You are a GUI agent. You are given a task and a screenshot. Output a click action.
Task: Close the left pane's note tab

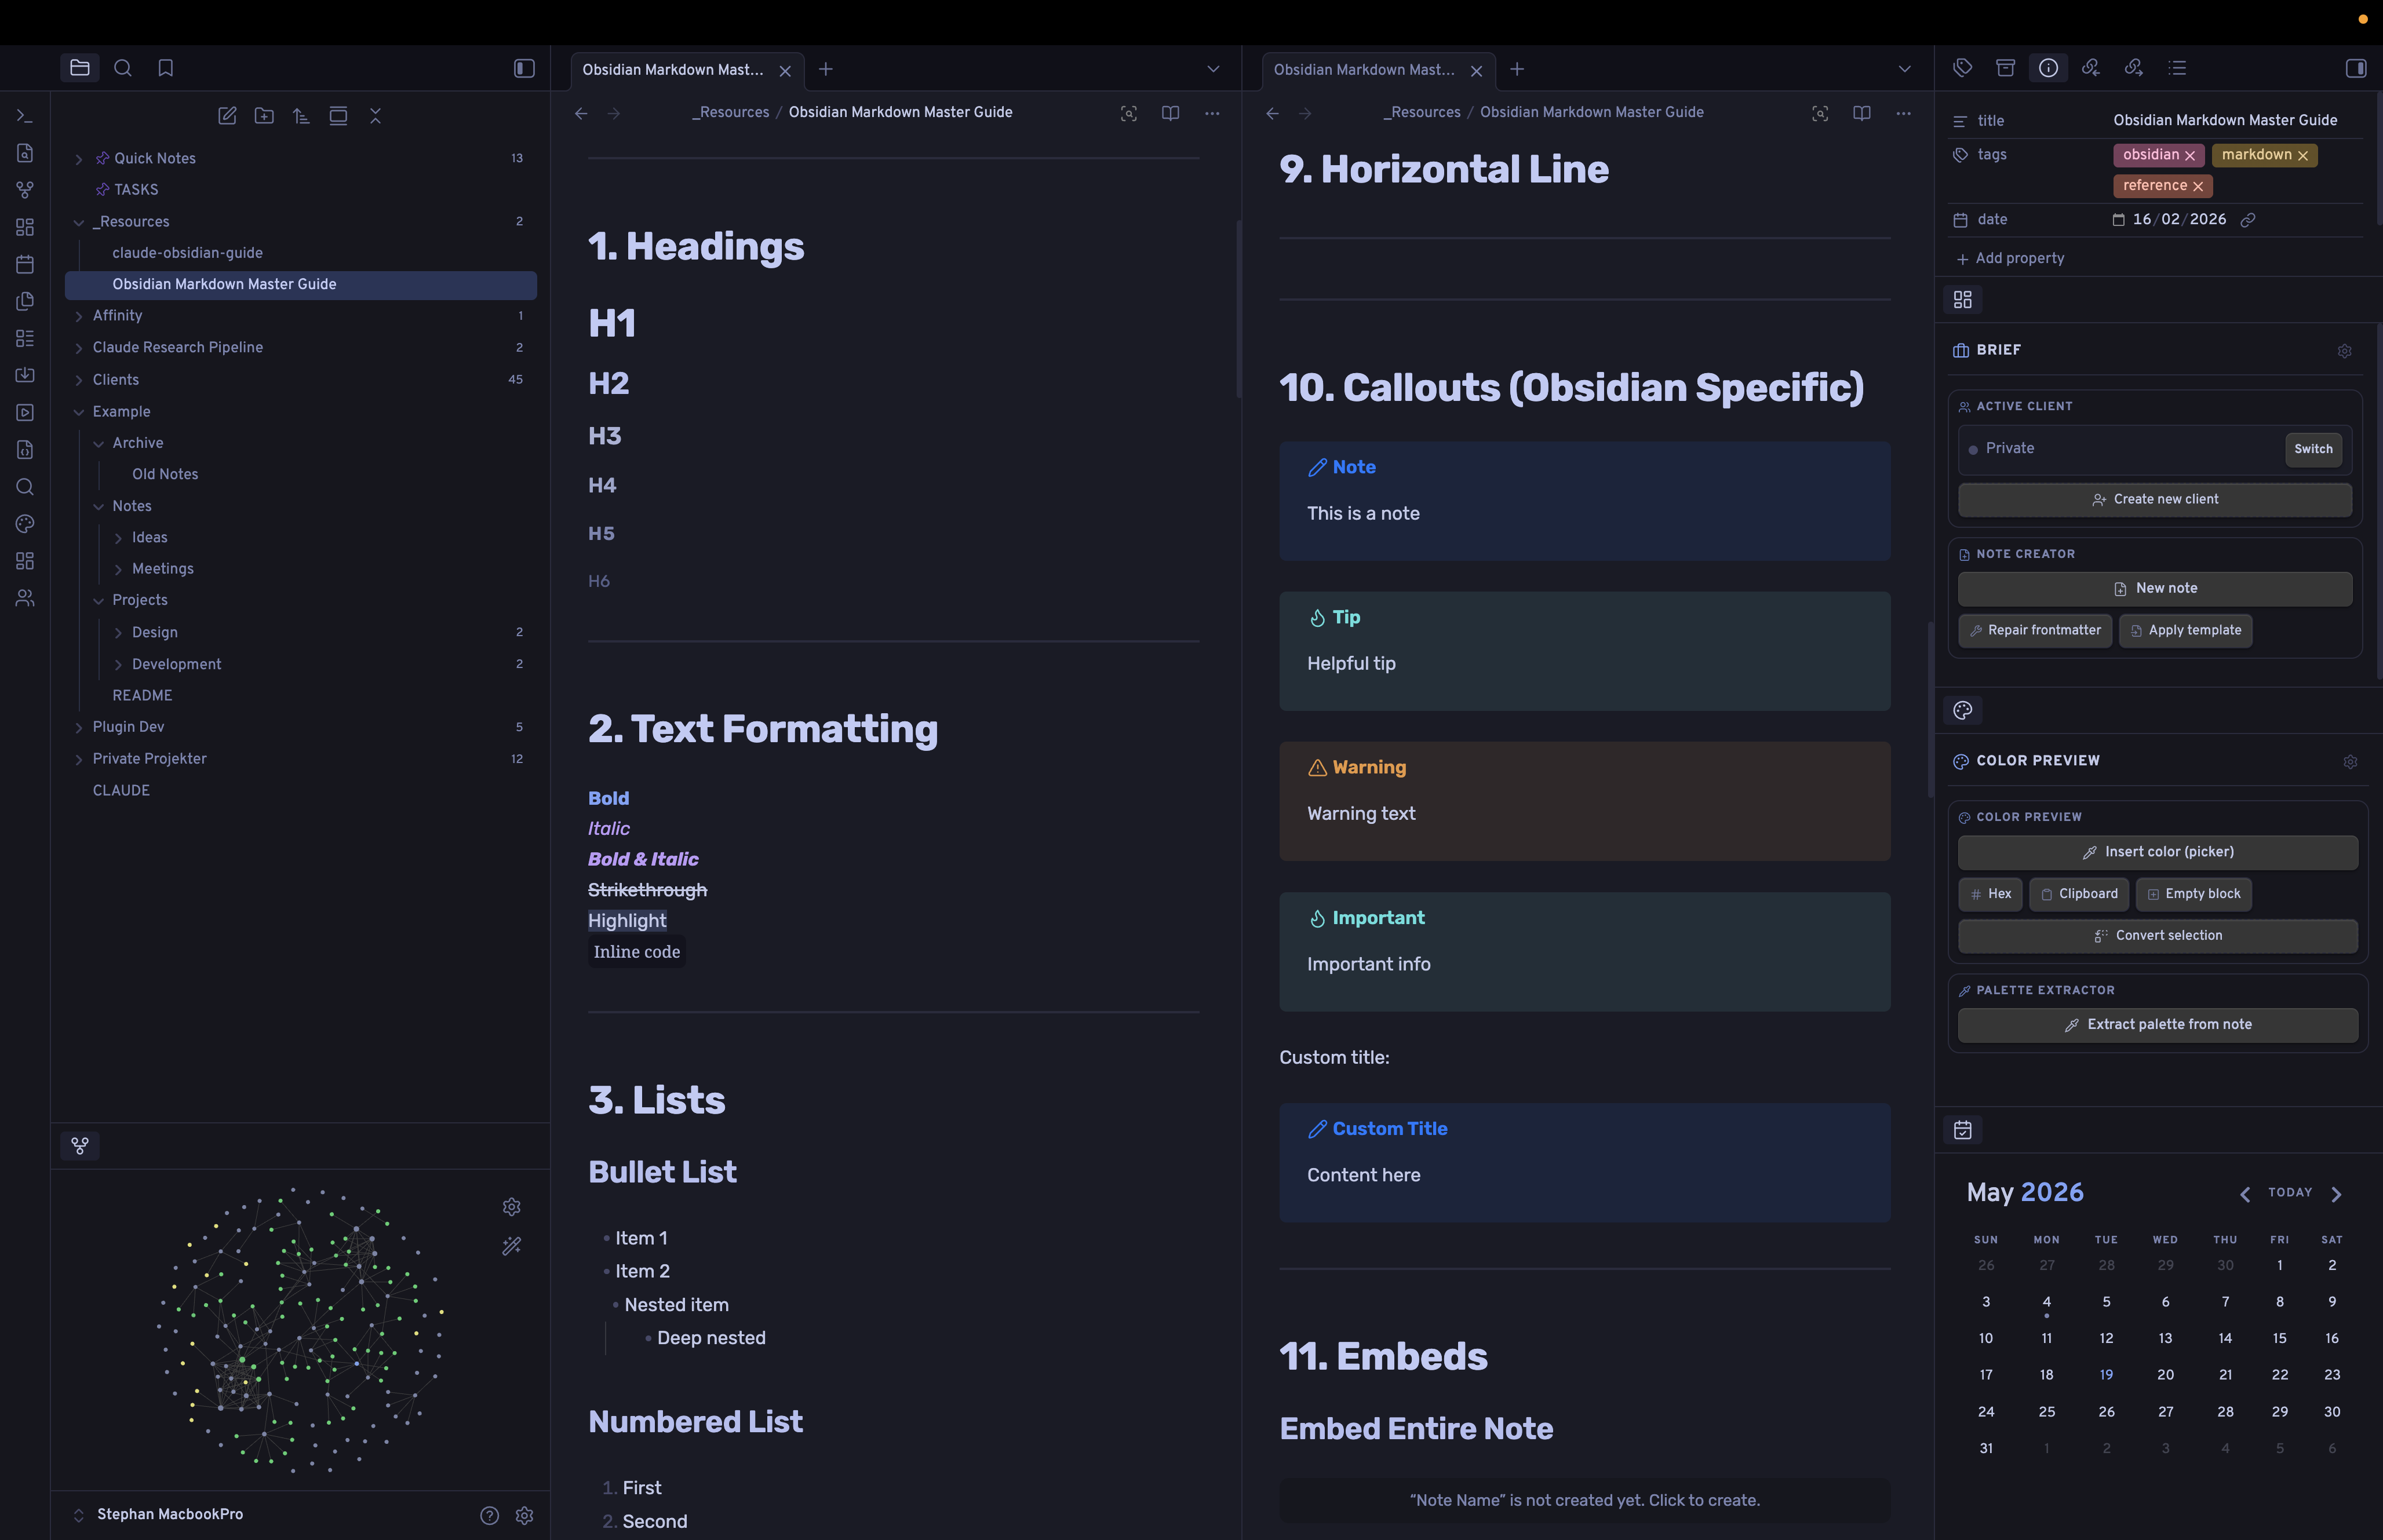[x=785, y=71]
